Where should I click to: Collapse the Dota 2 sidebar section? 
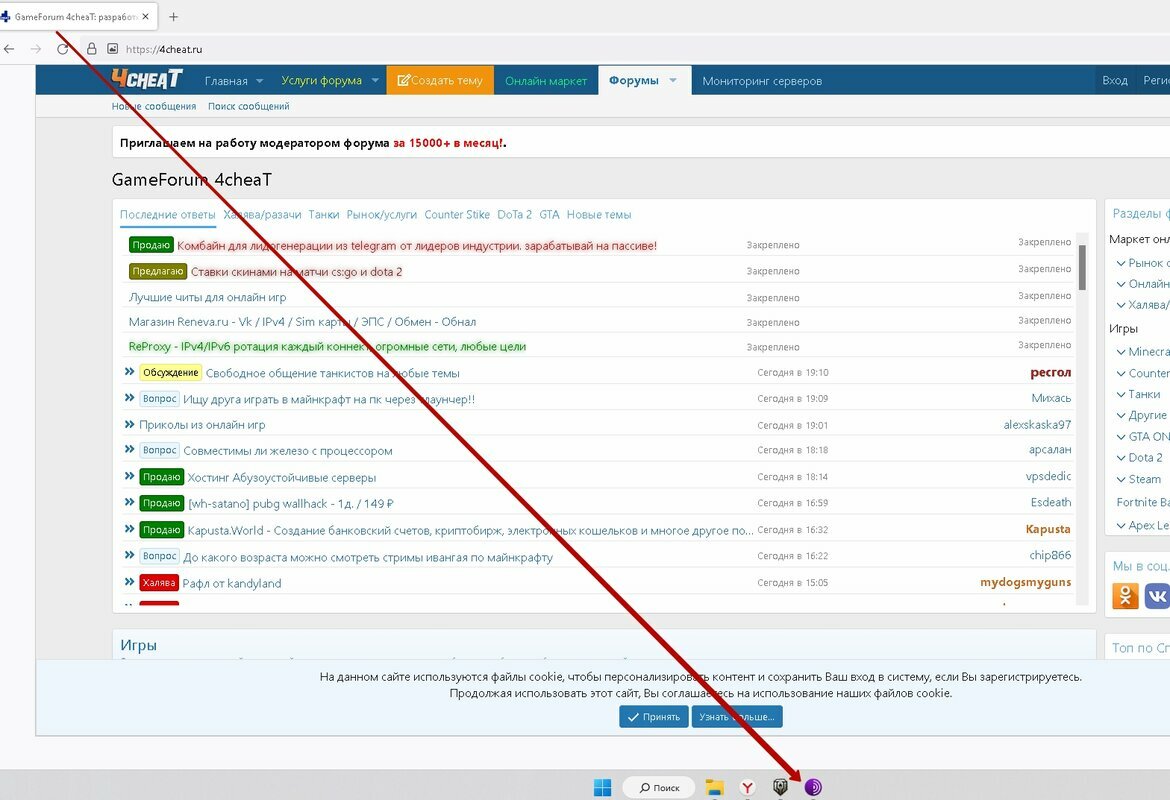pos(1122,457)
